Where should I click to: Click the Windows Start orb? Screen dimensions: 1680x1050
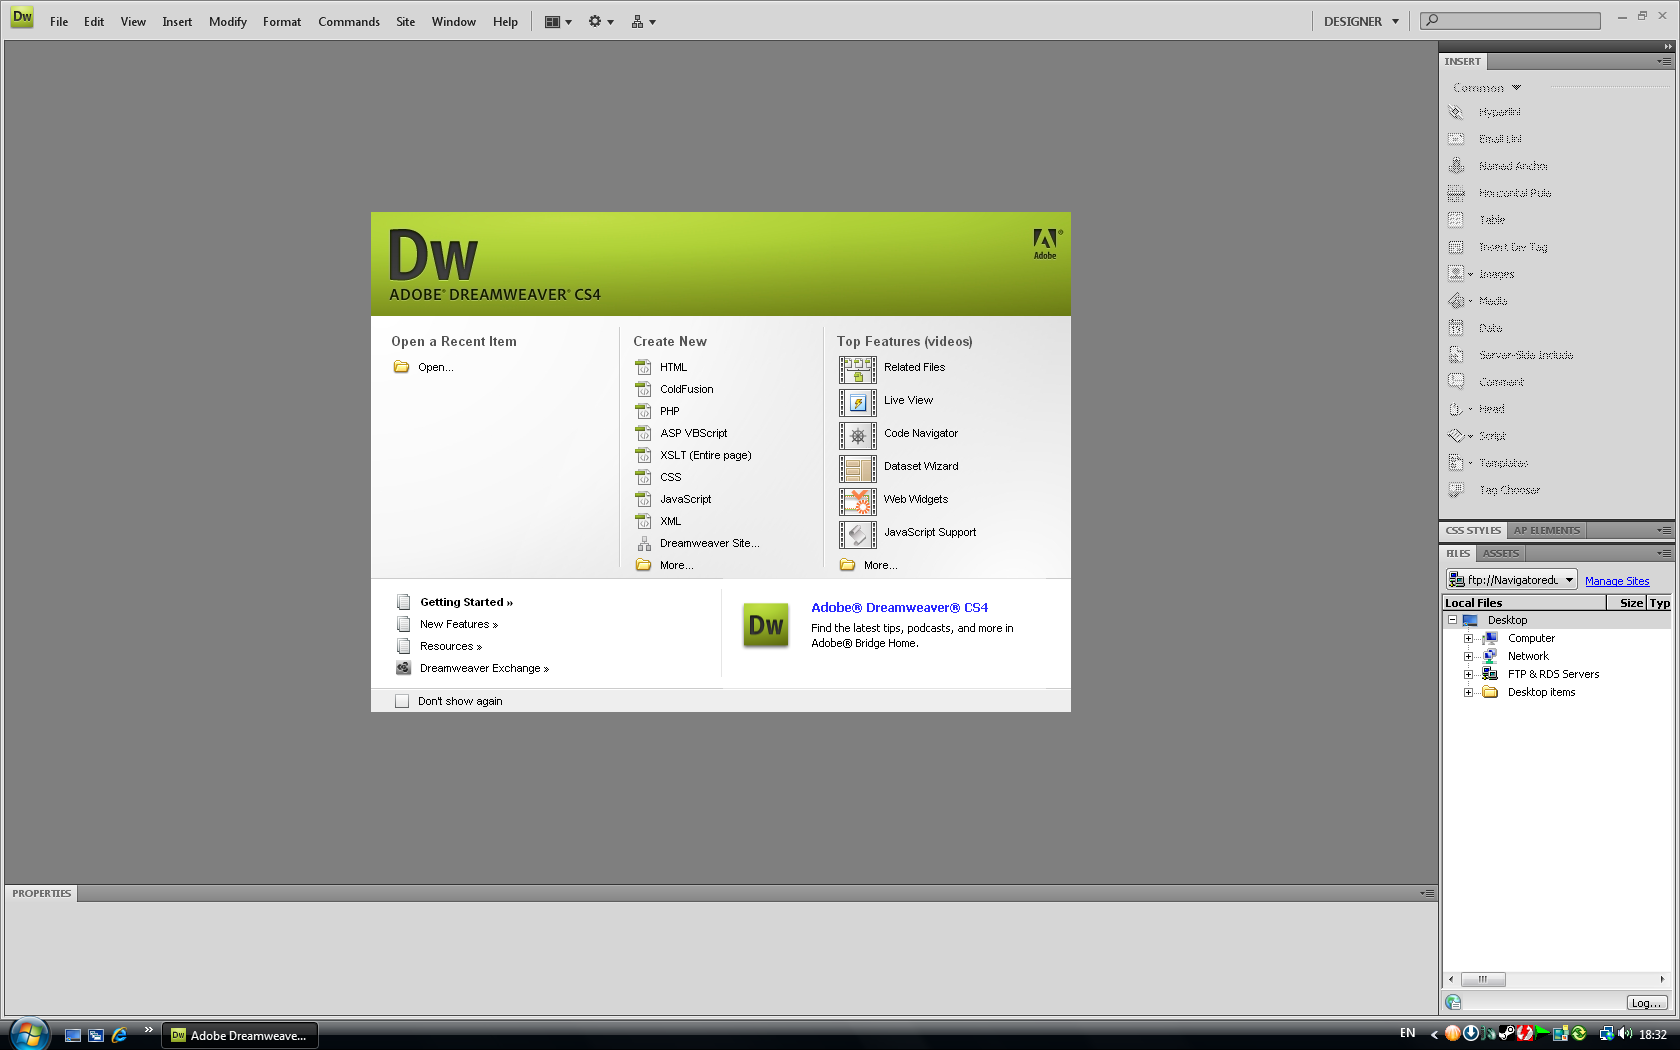(x=28, y=1034)
